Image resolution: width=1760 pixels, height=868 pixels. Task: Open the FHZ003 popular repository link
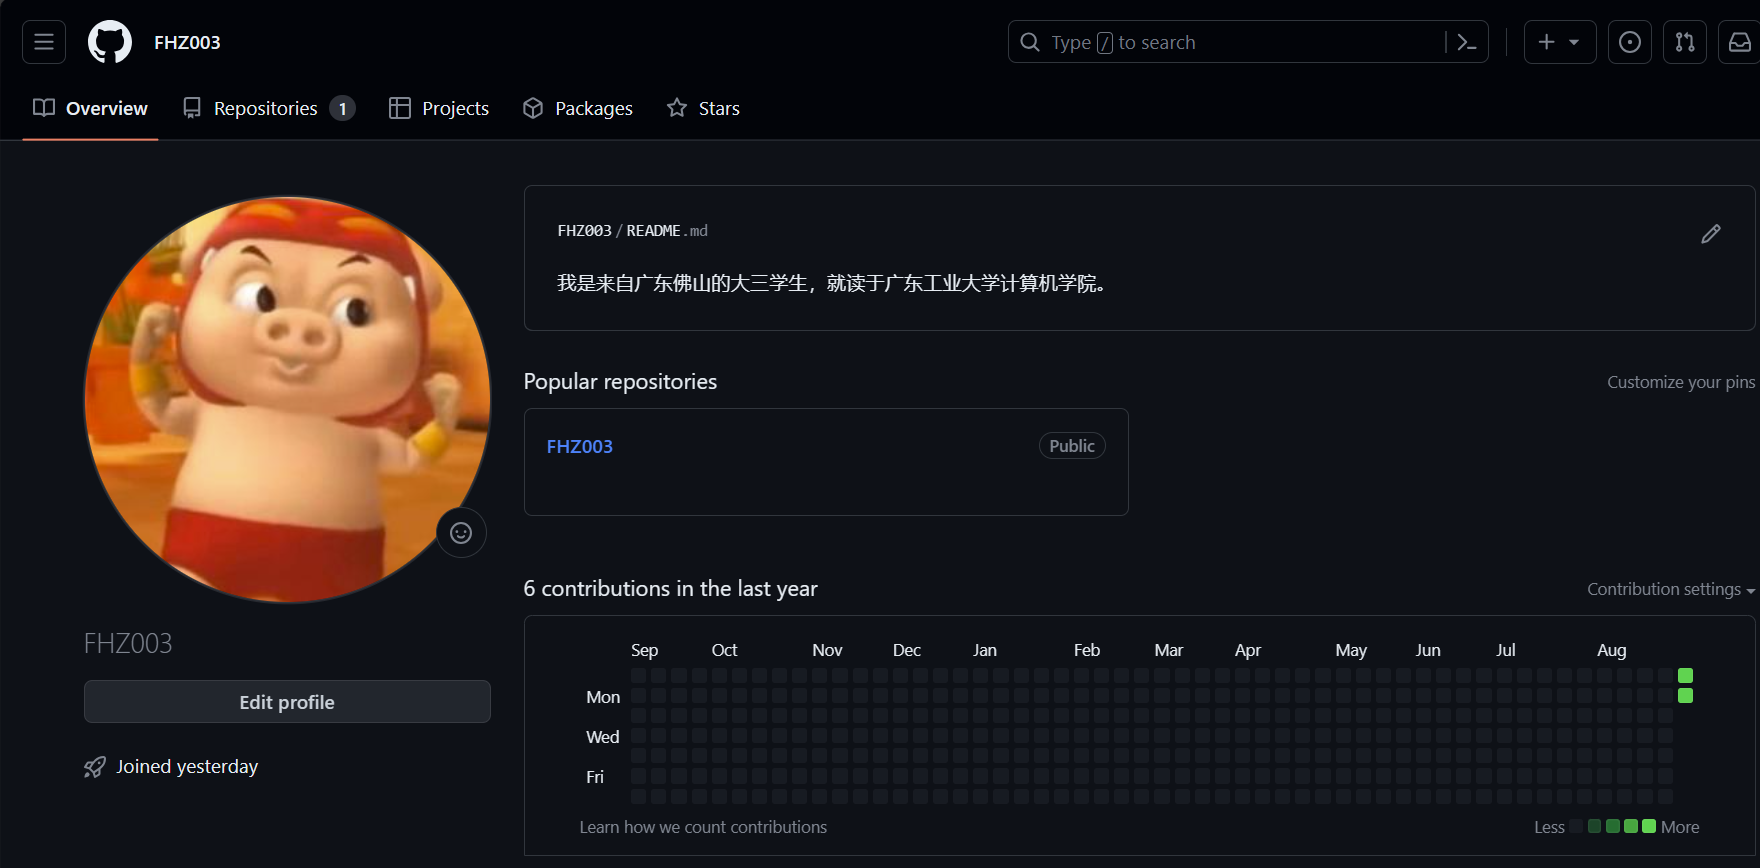point(580,447)
